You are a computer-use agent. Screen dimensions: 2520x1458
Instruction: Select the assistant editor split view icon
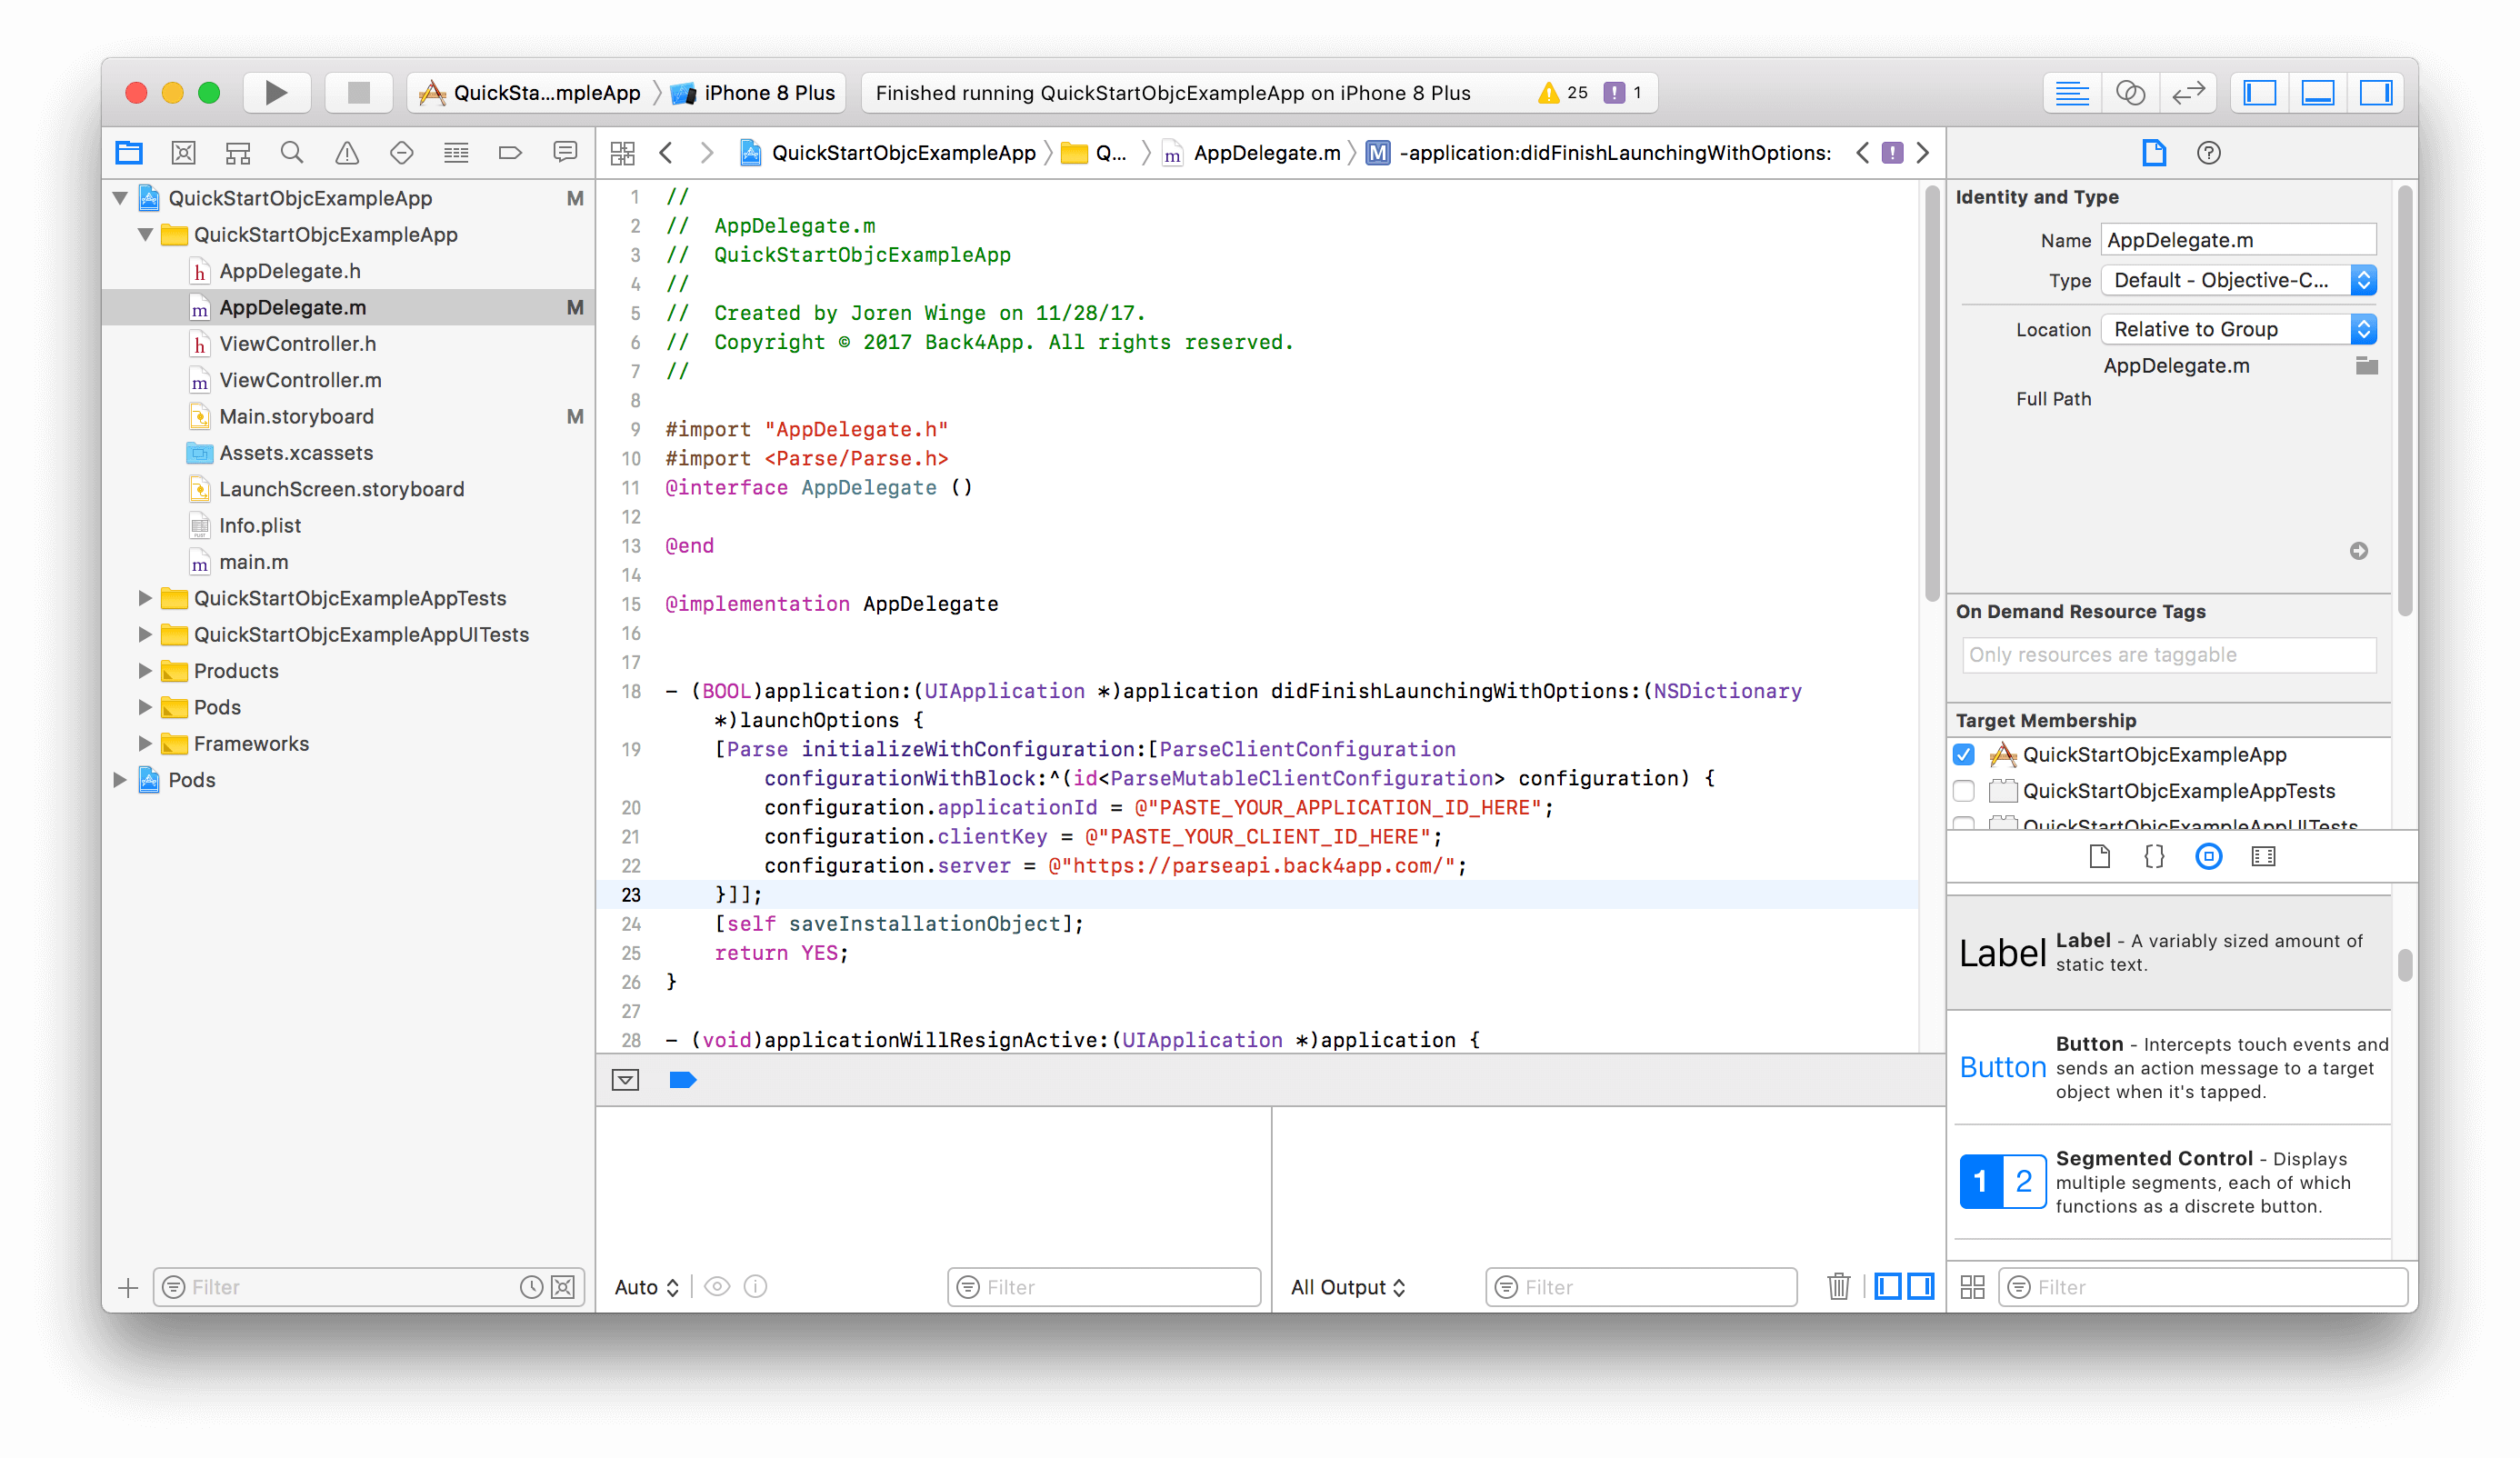[x=2131, y=92]
